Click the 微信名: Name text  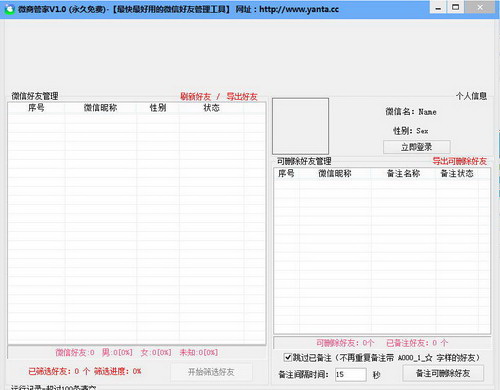[x=411, y=112]
